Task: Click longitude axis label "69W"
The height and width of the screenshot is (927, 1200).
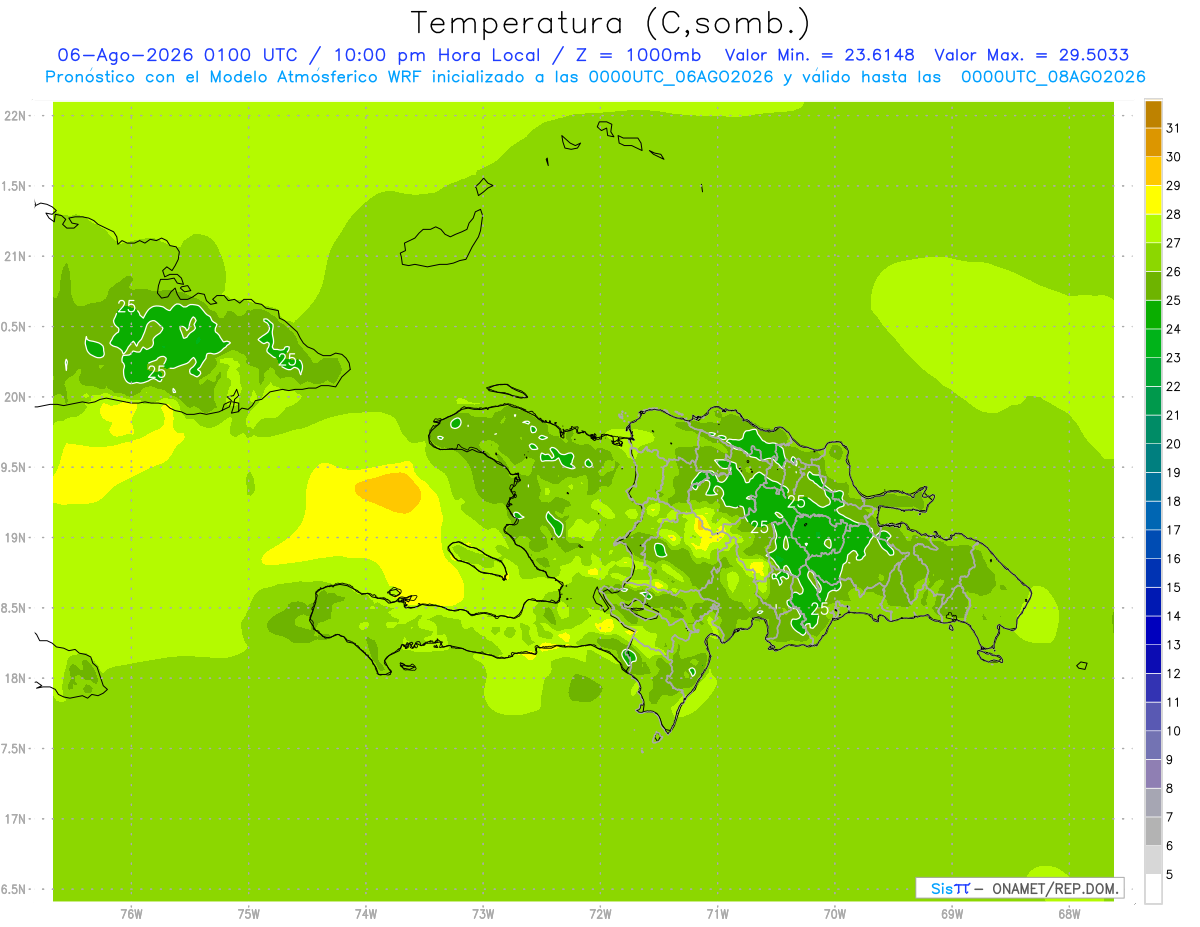Action: point(952,913)
